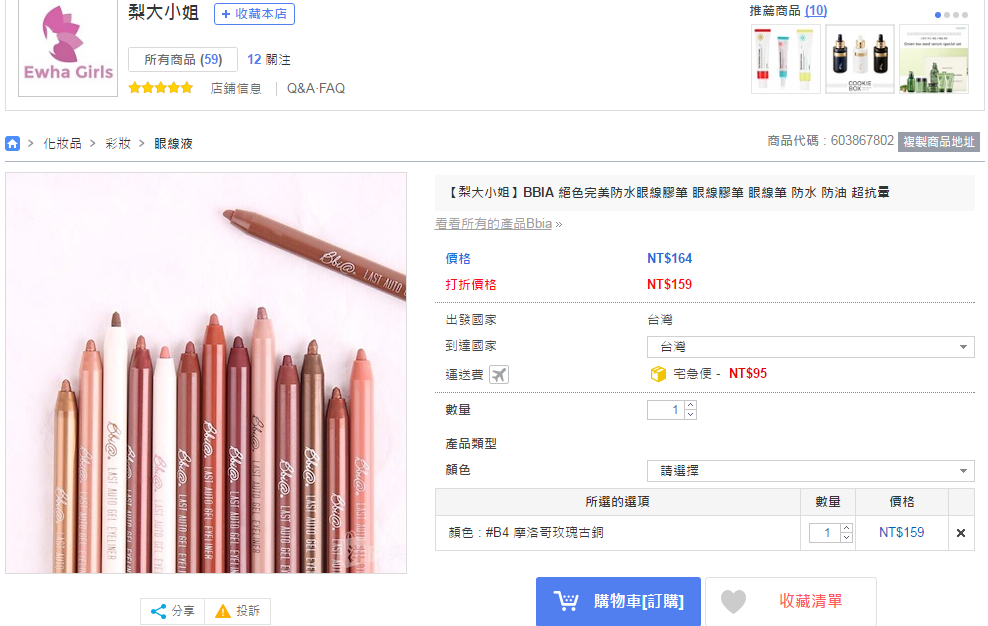Decrease quantity for the #B4 option
The height and width of the screenshot is (626, 988).
[x=847, y=538]
